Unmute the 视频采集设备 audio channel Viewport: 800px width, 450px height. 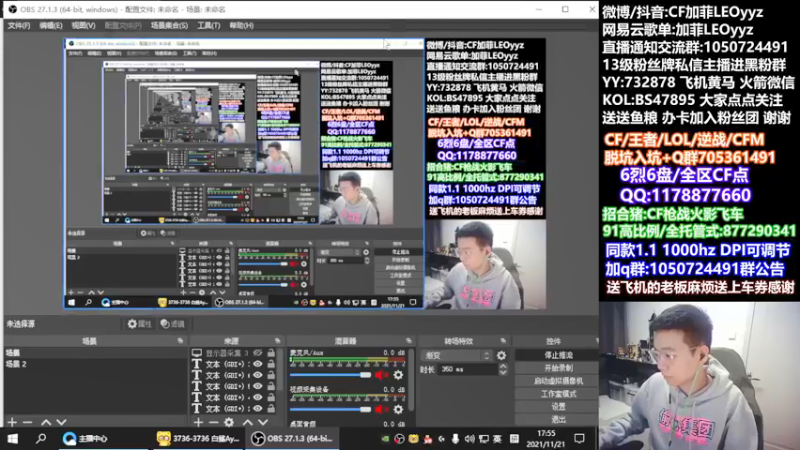pos(381,409)
